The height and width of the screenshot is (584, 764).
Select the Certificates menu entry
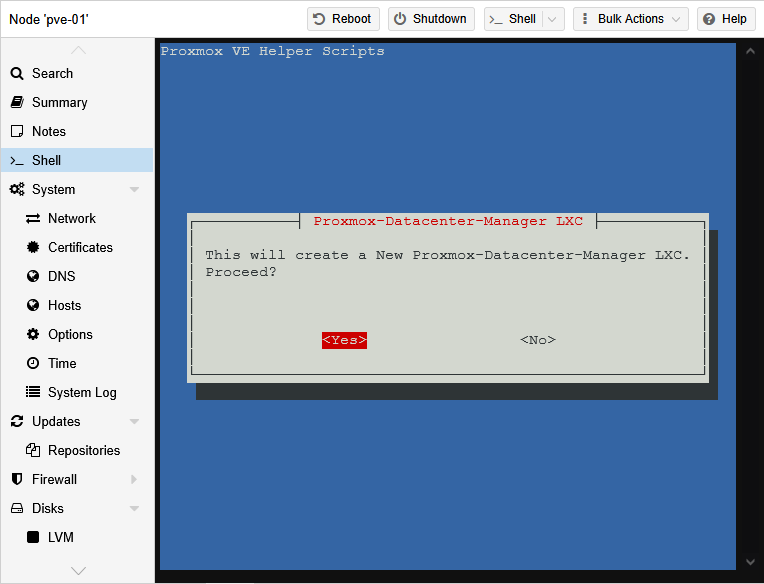[77, 247]
